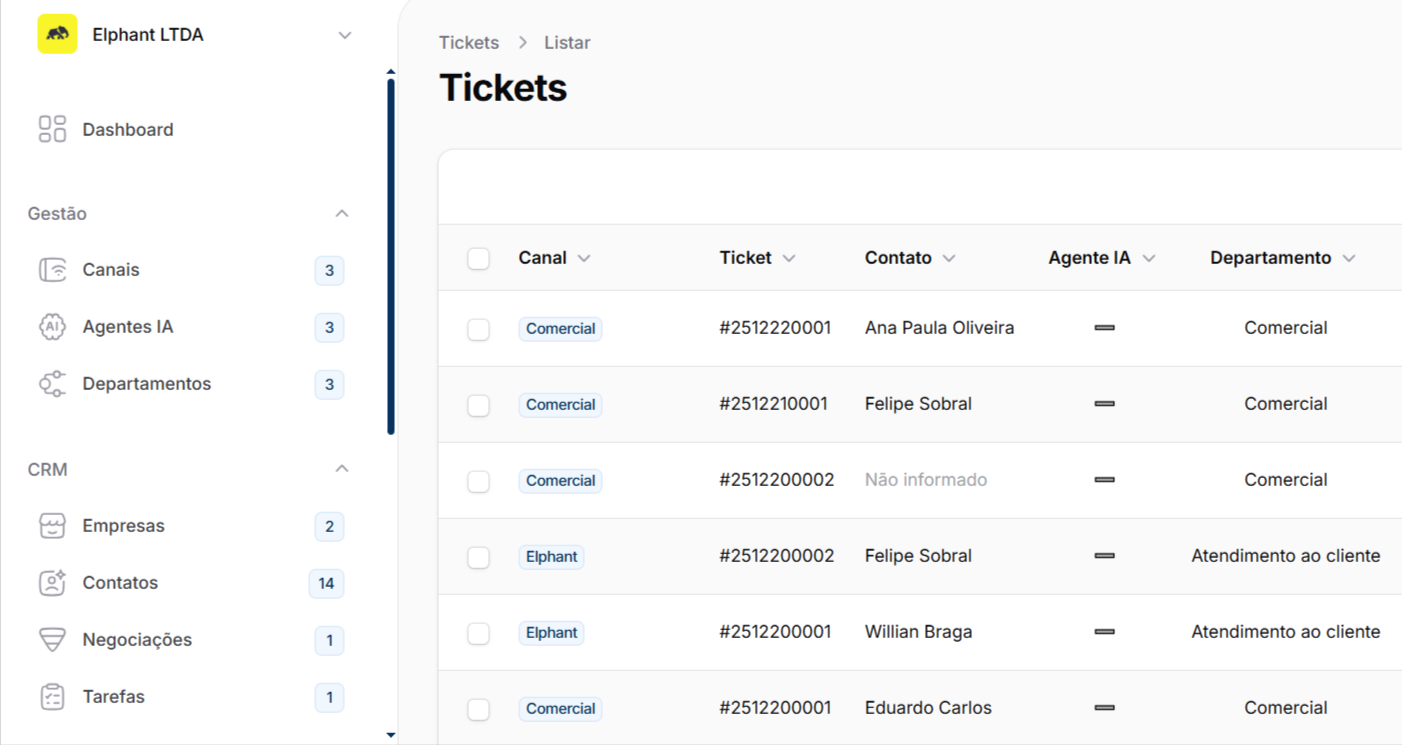1402x745 pixels.
Task: Click the Negociações funnel icon
Action: pos(52,640)
